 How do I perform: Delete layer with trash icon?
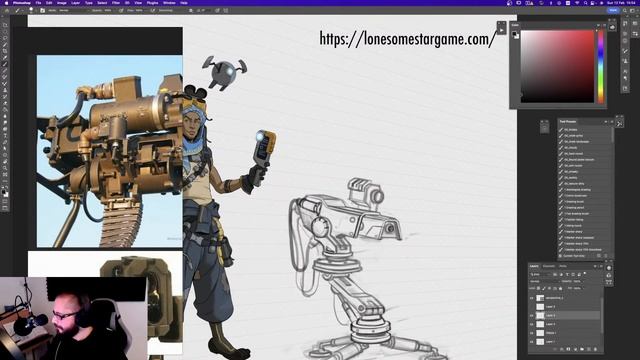point(595,349)
